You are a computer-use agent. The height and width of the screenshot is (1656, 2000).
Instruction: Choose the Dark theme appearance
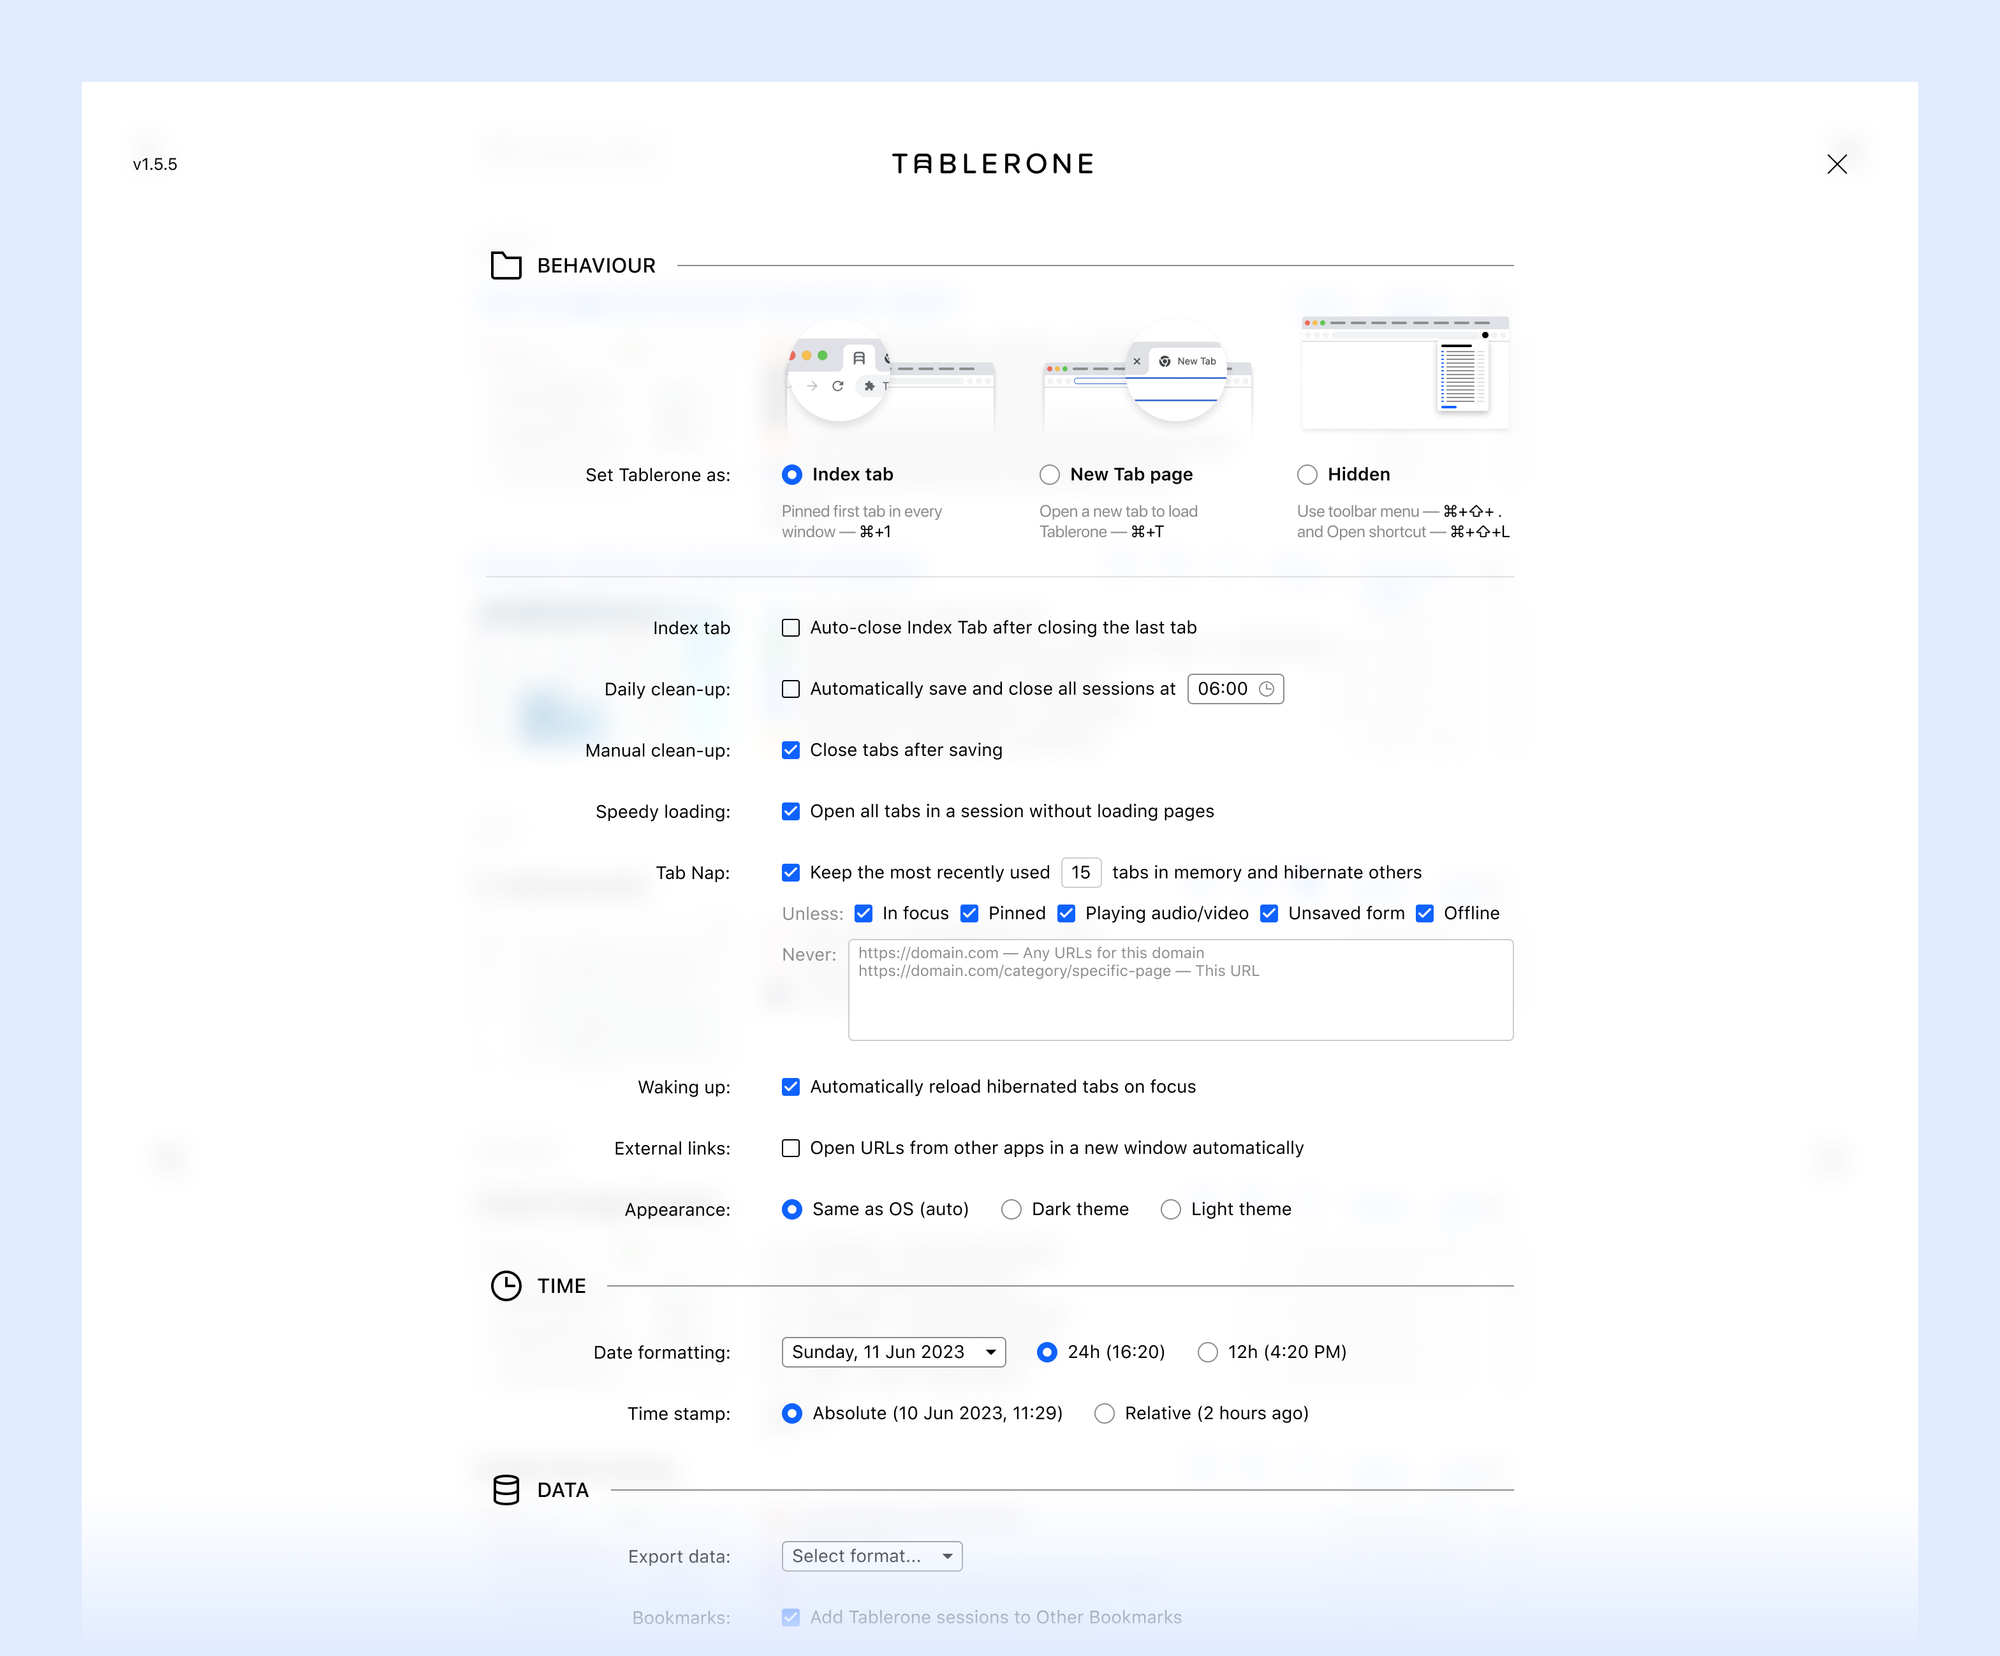coord(1011,1210)
